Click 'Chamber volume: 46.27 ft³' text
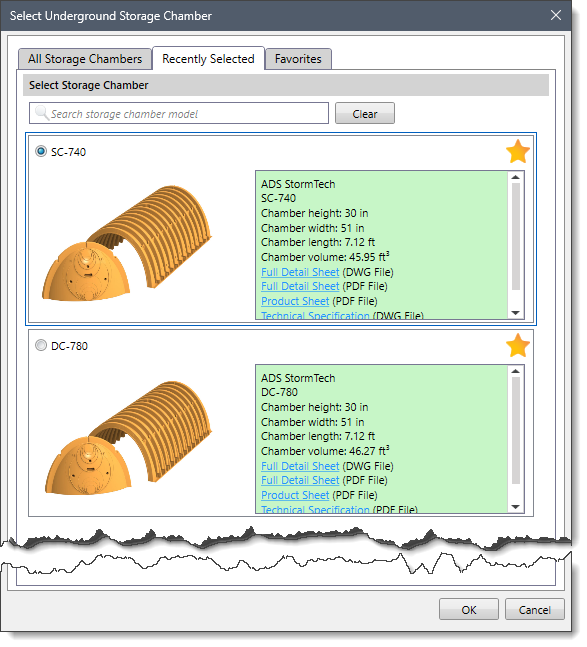This screenshot has width=587, height=647. (x=325, y=450)
